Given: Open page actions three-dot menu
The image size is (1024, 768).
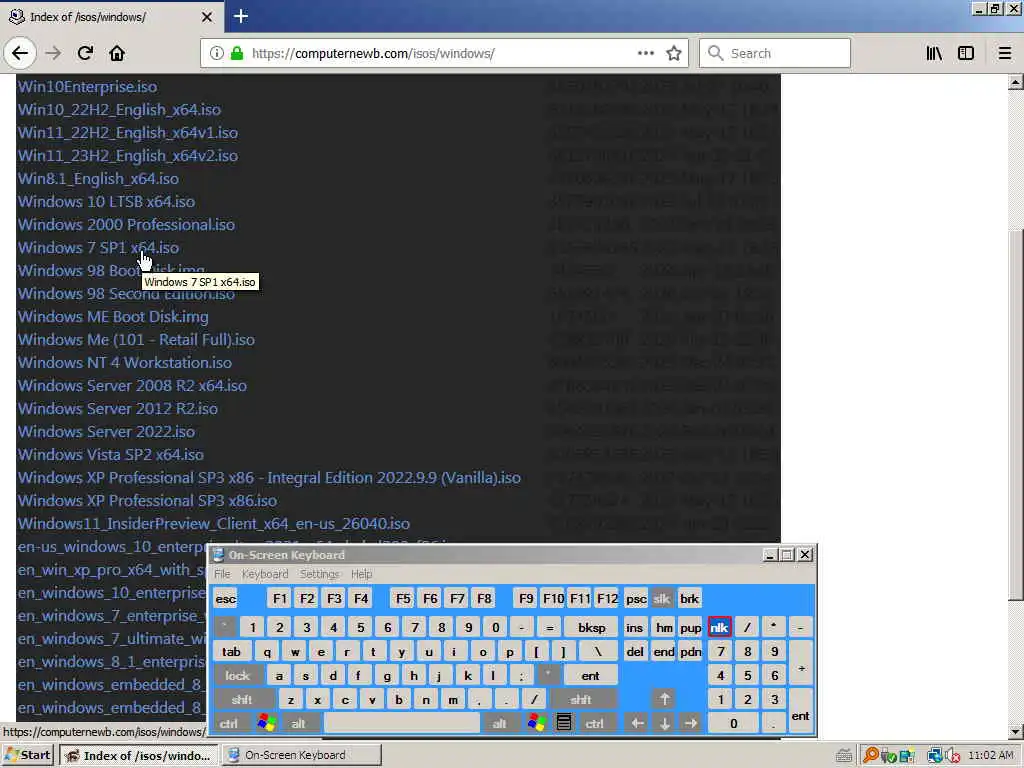Looking at the screenshot, I should (x=645, y=54).
